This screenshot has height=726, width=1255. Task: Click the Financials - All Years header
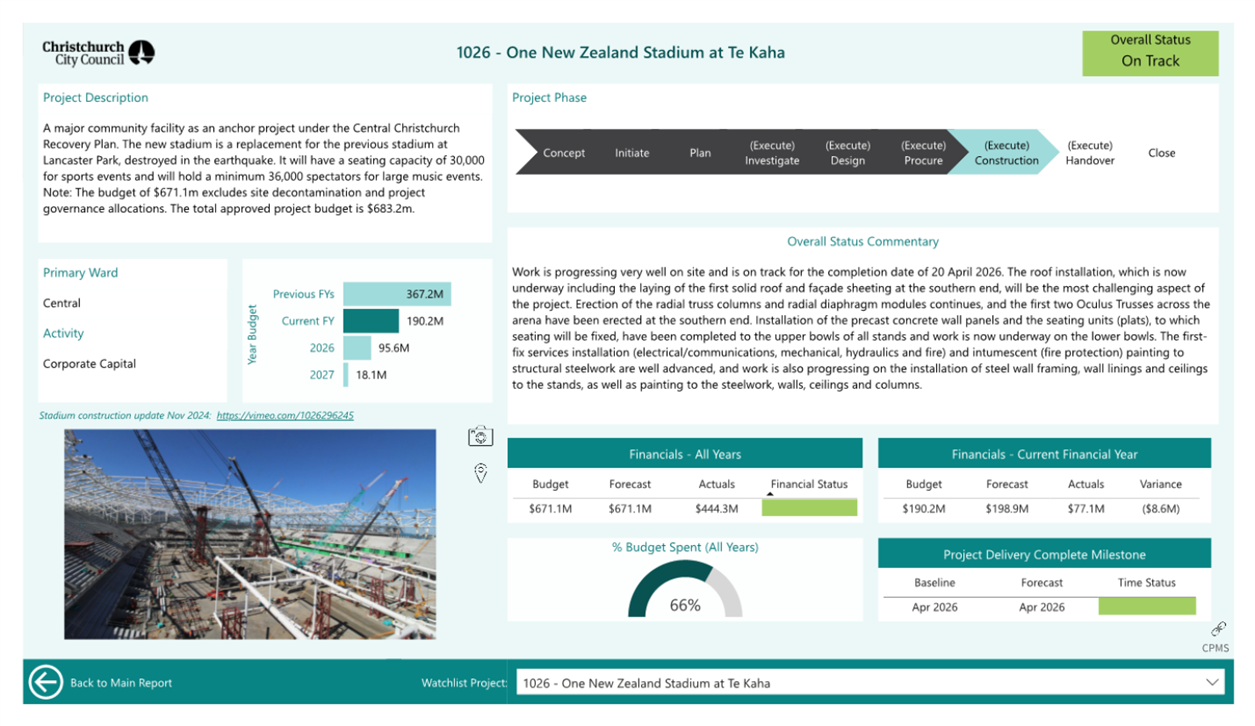(x=685, y=454)
